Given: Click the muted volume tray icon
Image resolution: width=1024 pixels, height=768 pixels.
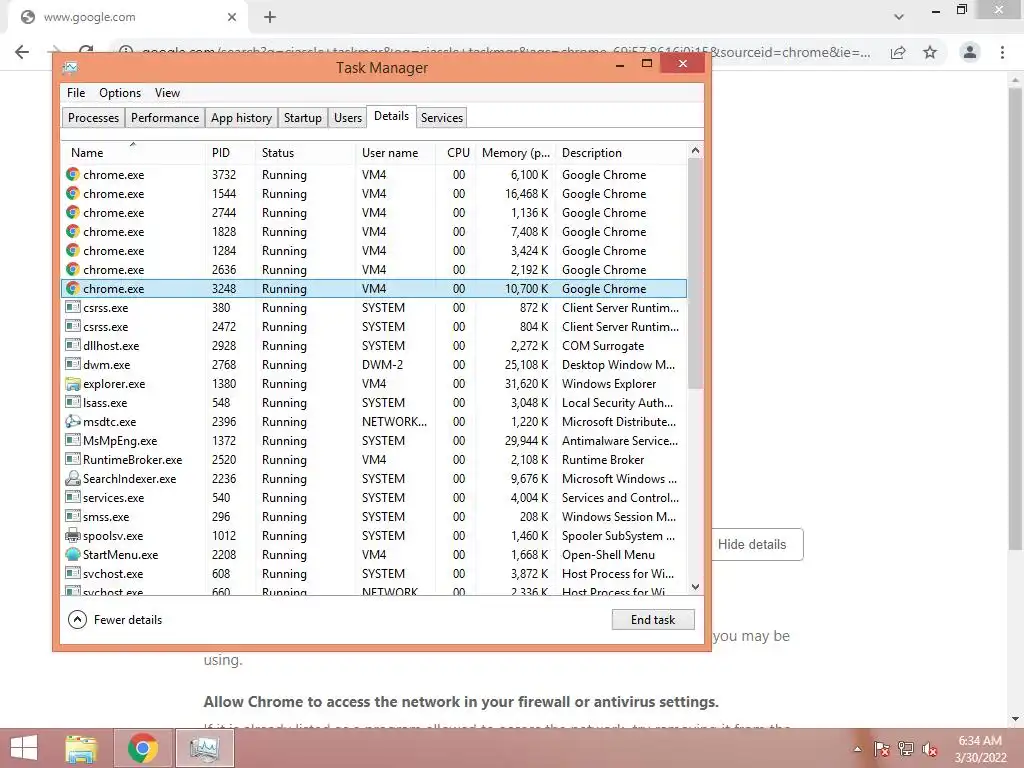Looking at the screenshot, I should pyautogui.click(x=930, y=749).
